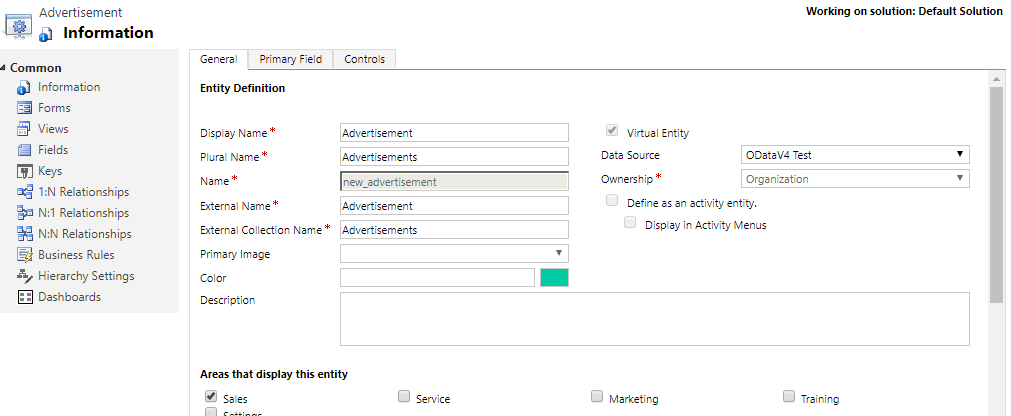The width and height of the screenshot is (1011, 416).
Task: Select 1:N Relationships in sidebar
Action: [83, 192]
